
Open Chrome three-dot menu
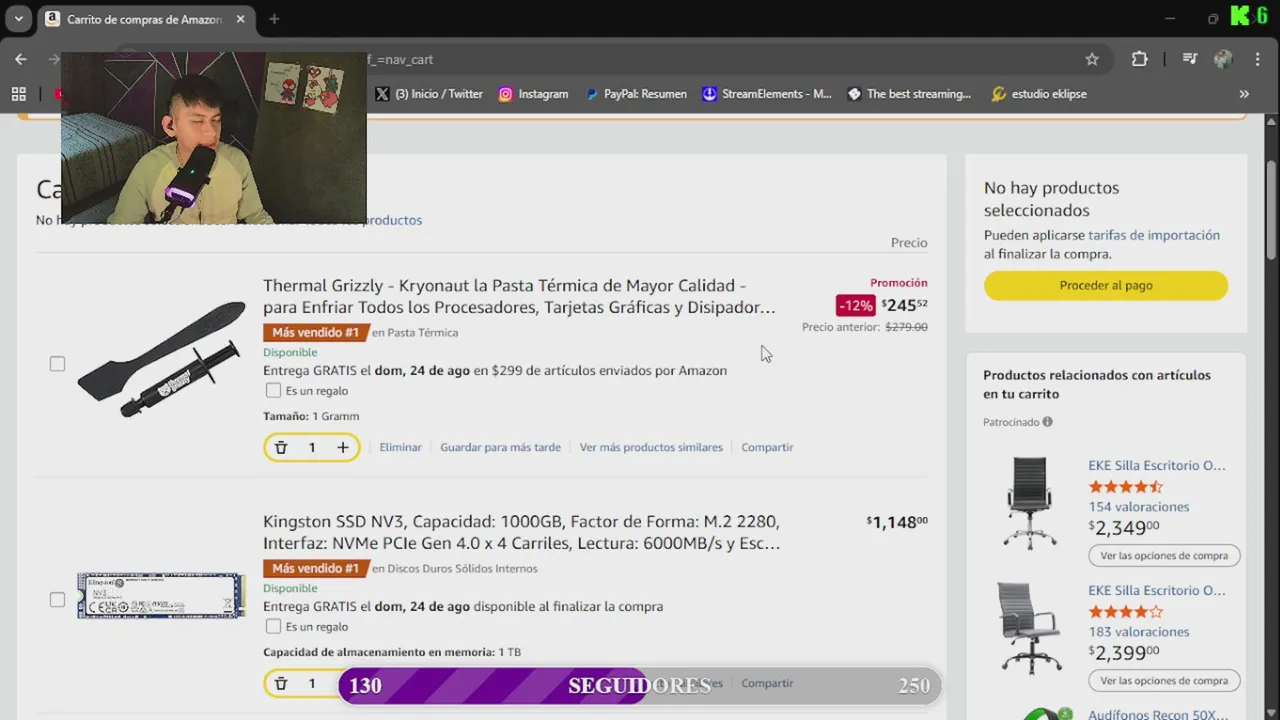1257,59
